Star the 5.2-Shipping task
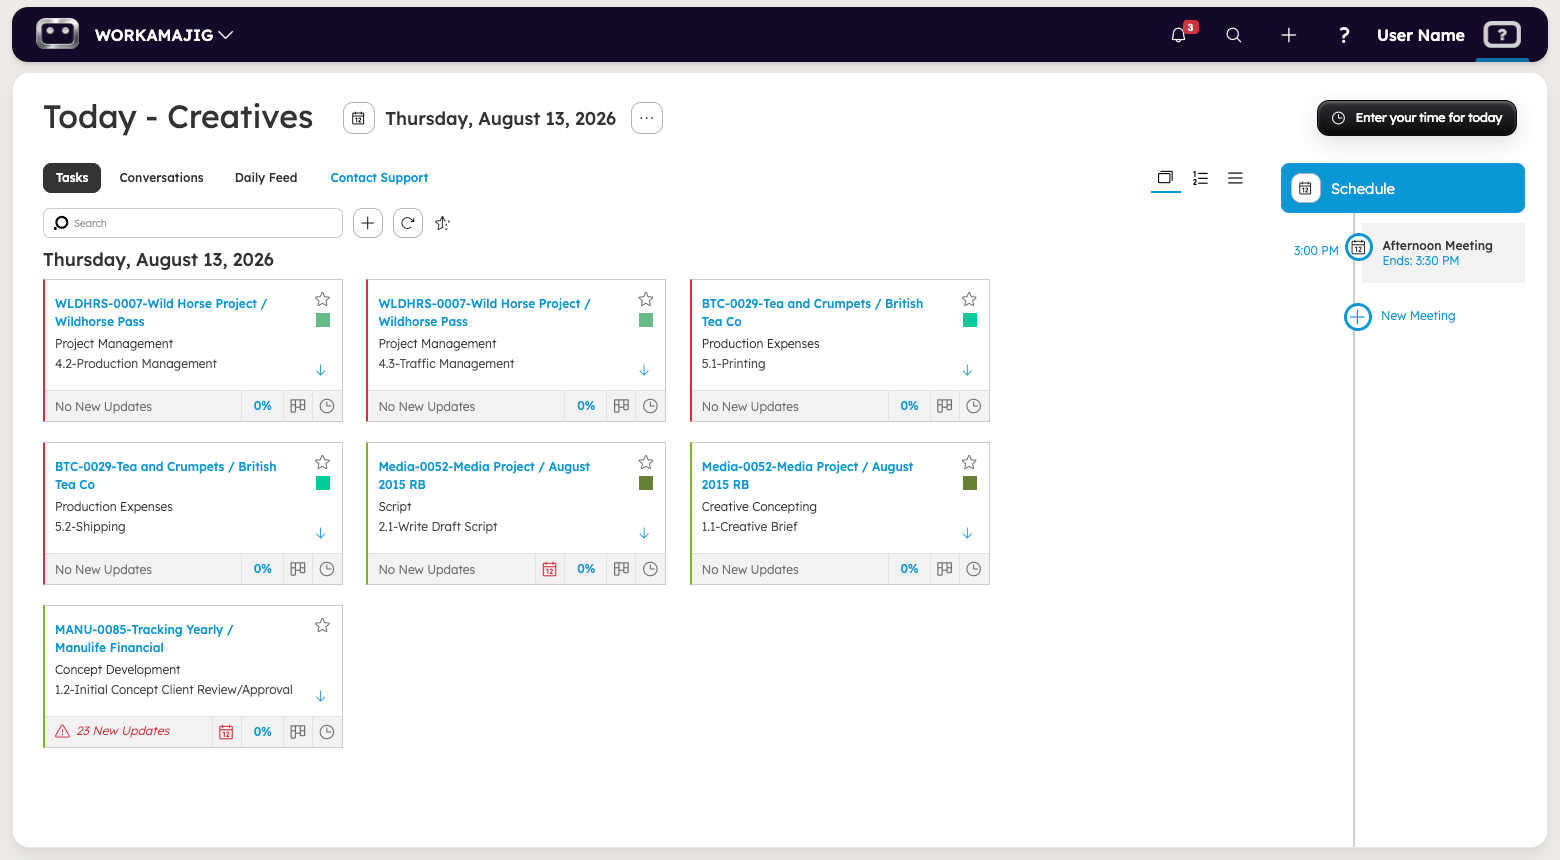This screenshot has height=860, width=1560. click(x=322, y=462)
